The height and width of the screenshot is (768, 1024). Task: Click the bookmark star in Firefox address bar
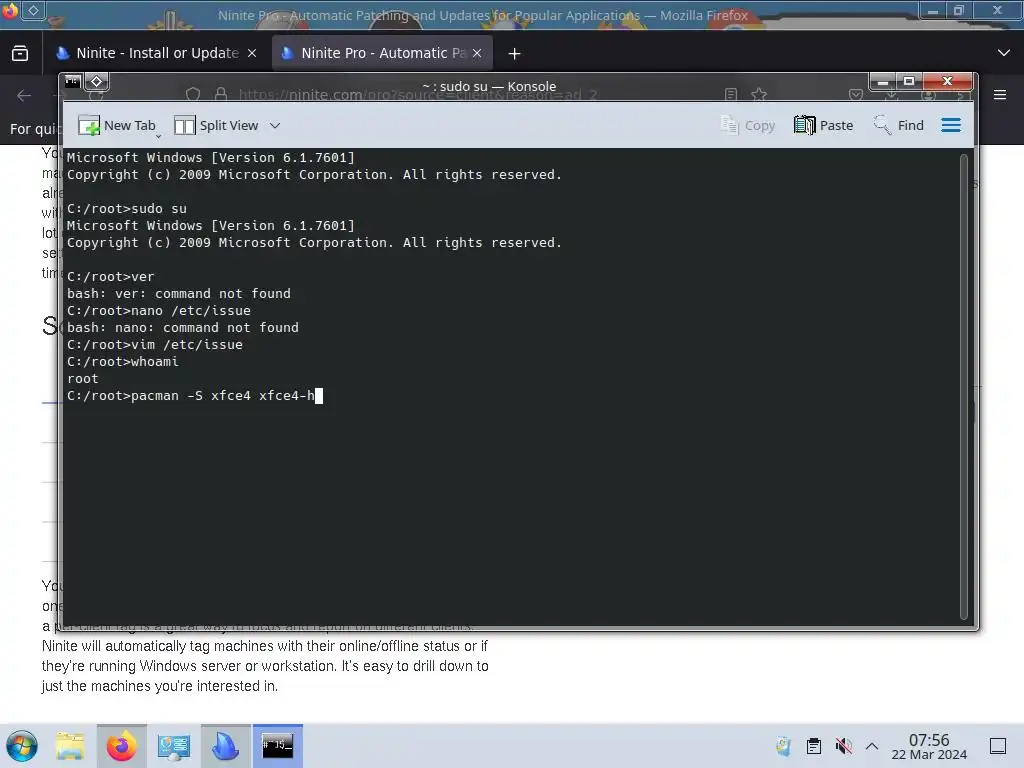pos(759,95)
